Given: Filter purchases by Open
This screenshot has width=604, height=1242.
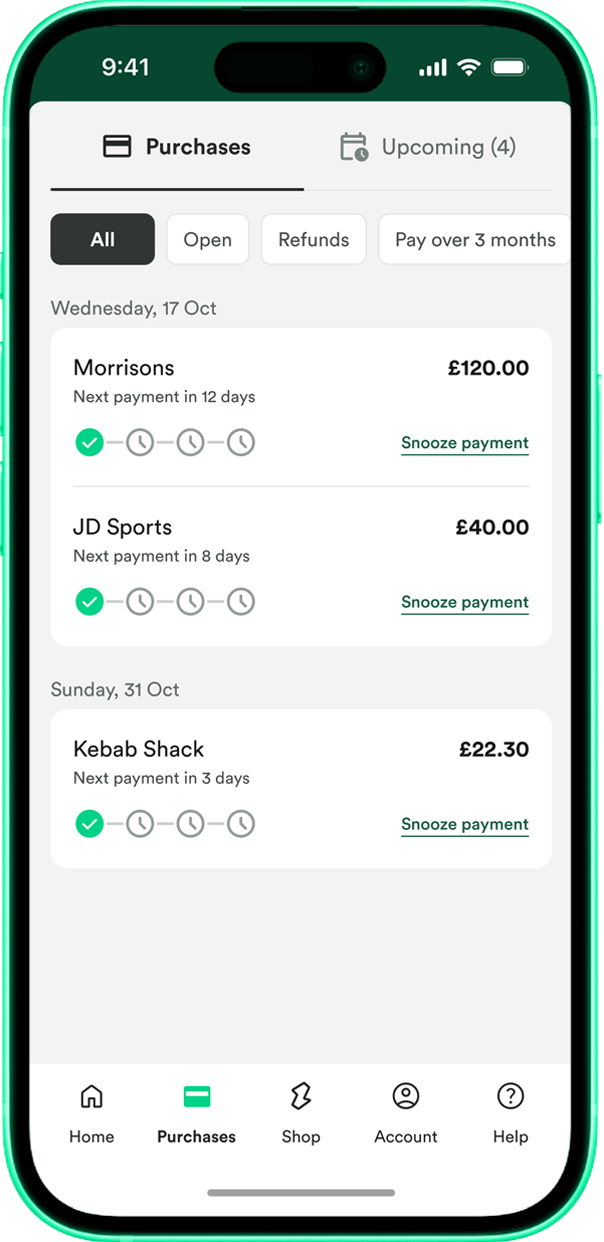Looking at the screenshot, I should pyautogui.click(x=207, y=239).
